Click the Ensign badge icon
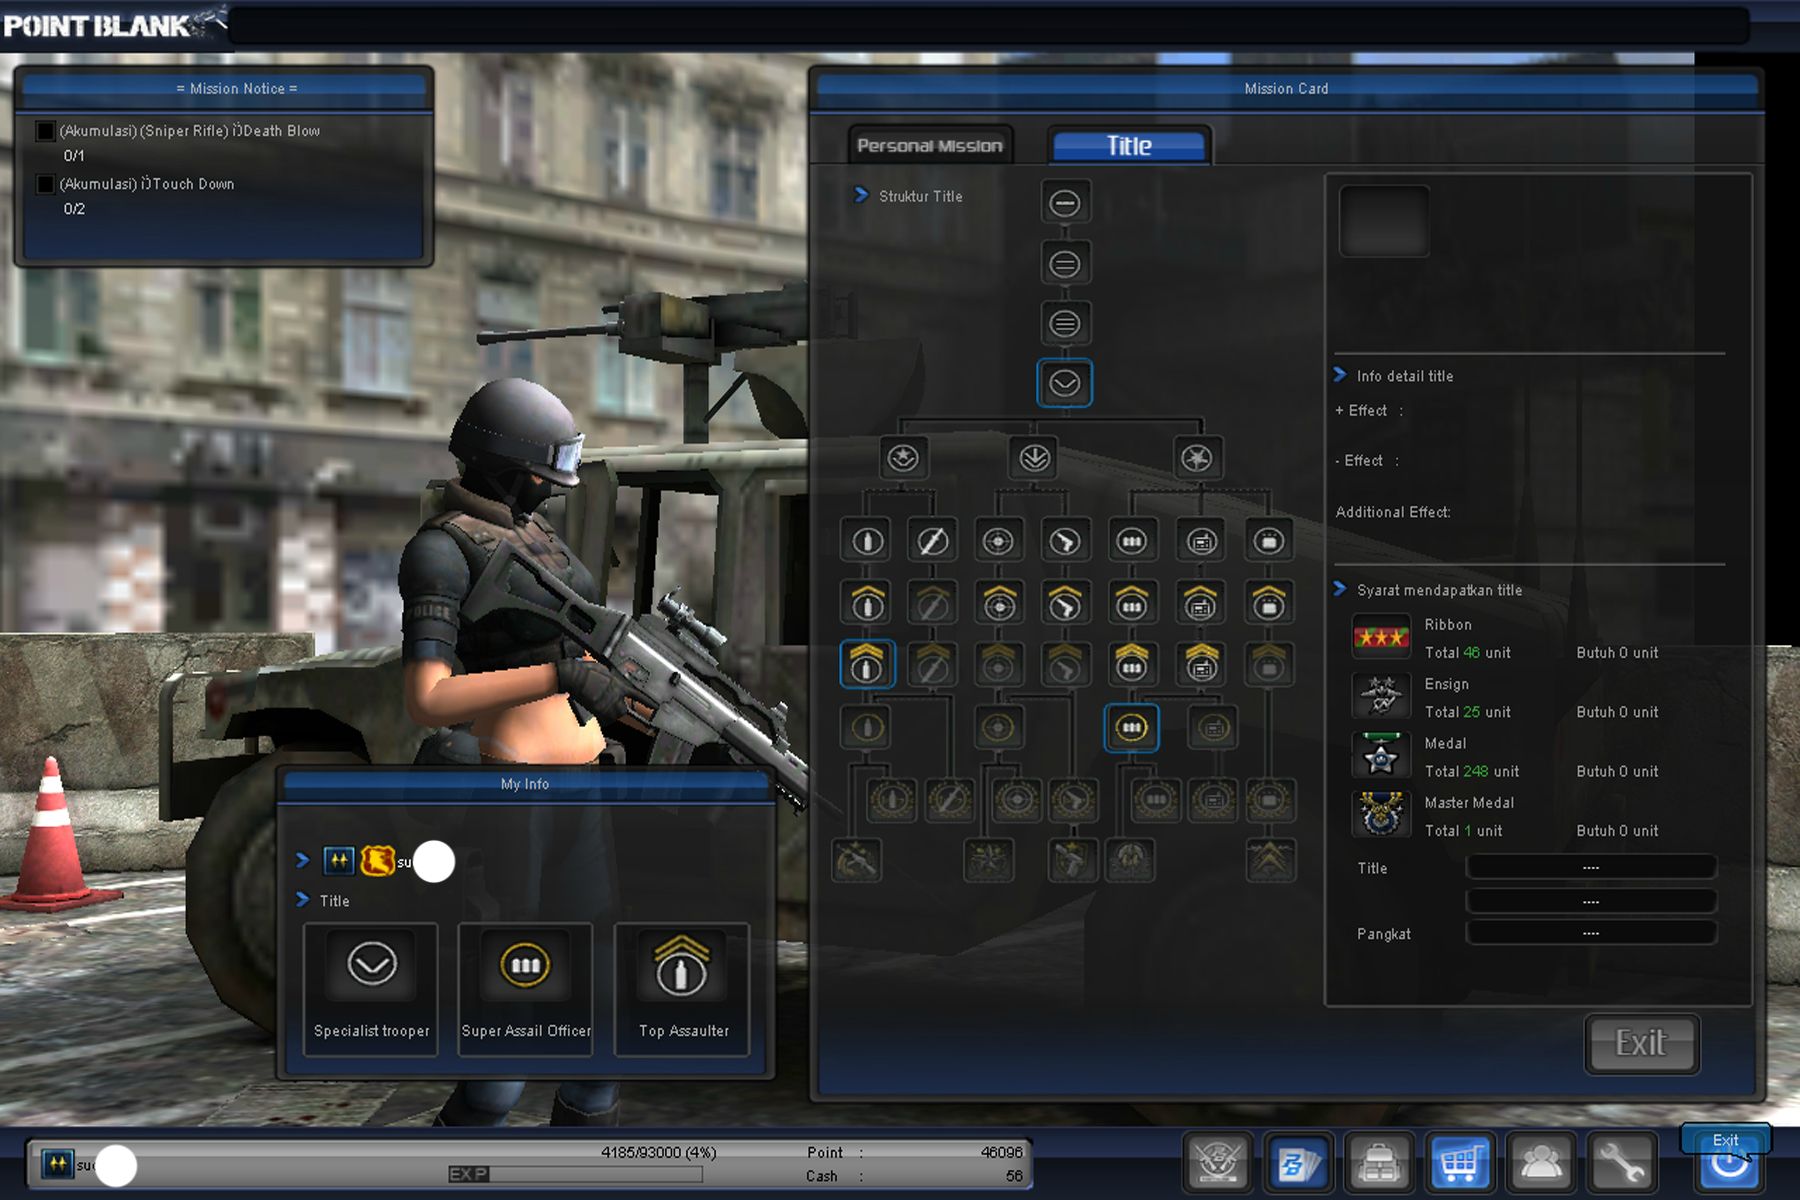1800x1200 pixels. tap(1381, 696)
